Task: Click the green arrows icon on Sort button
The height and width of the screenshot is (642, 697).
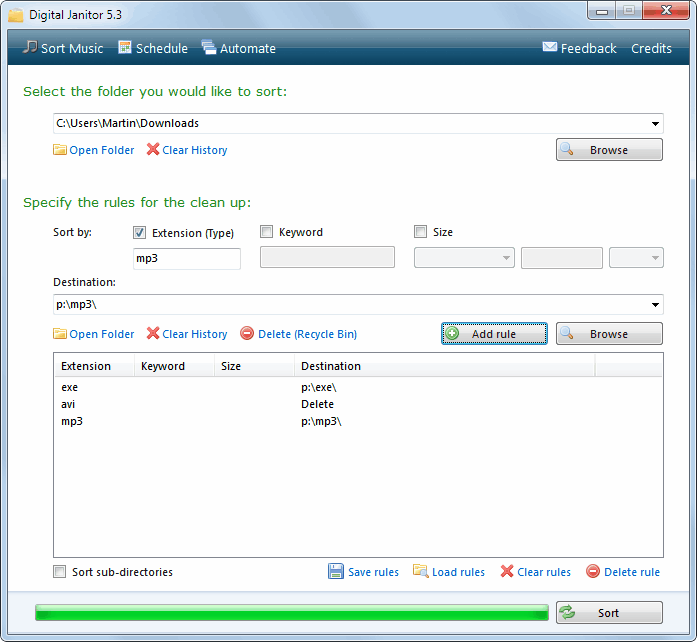Action: click(x=567, y=613)
